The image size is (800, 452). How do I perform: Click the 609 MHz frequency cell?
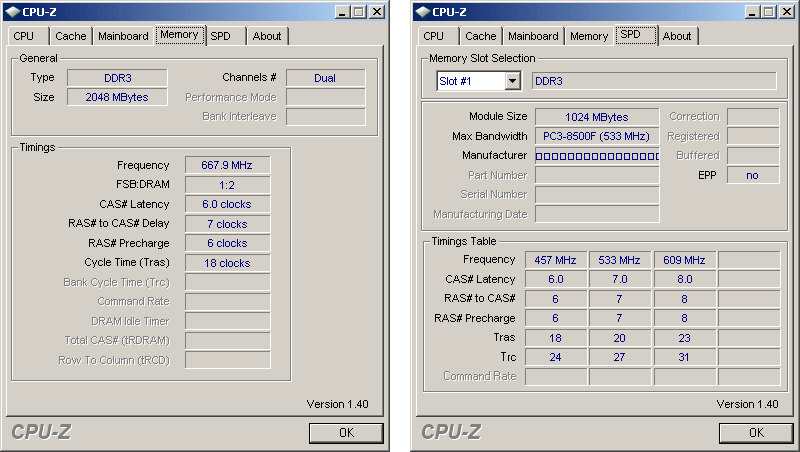[x=685, y=260]
